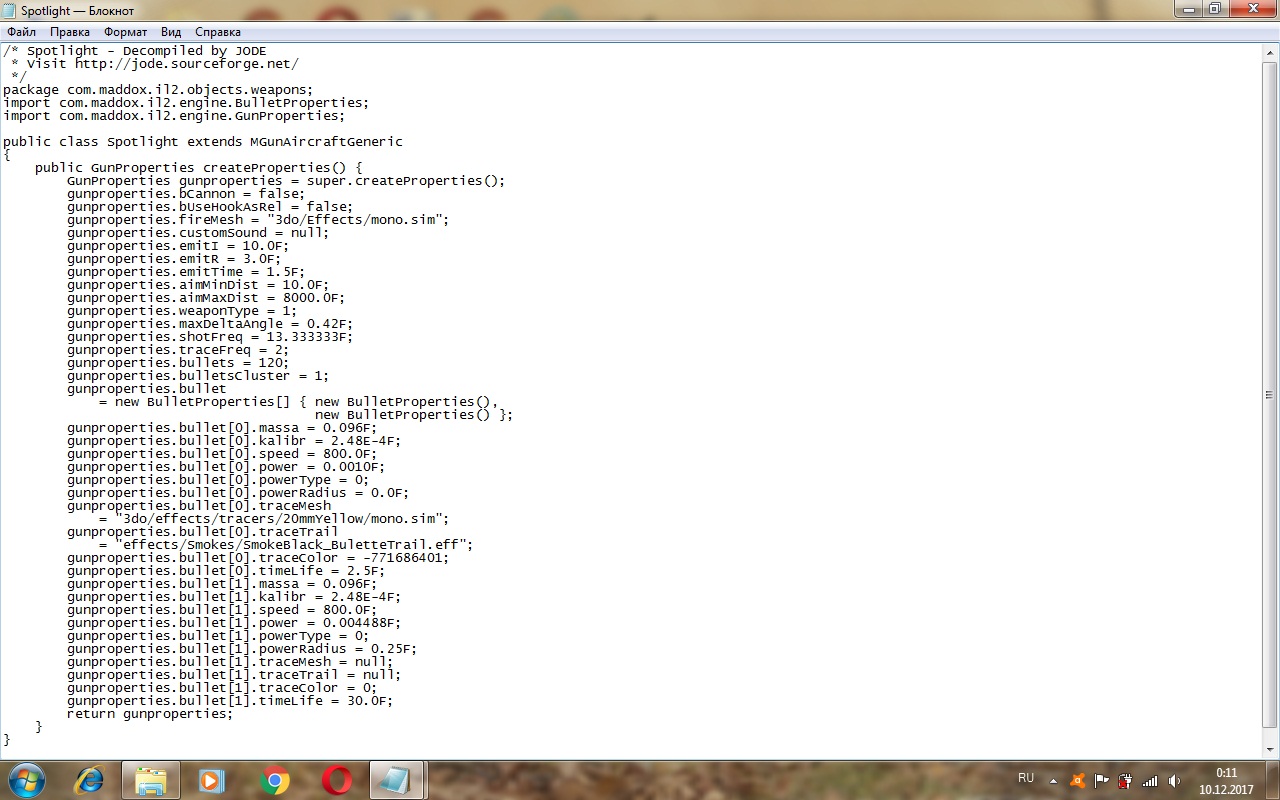Click the line "return gunproperties;"
Screen dimensions: 1280x800
coord(150,713)
